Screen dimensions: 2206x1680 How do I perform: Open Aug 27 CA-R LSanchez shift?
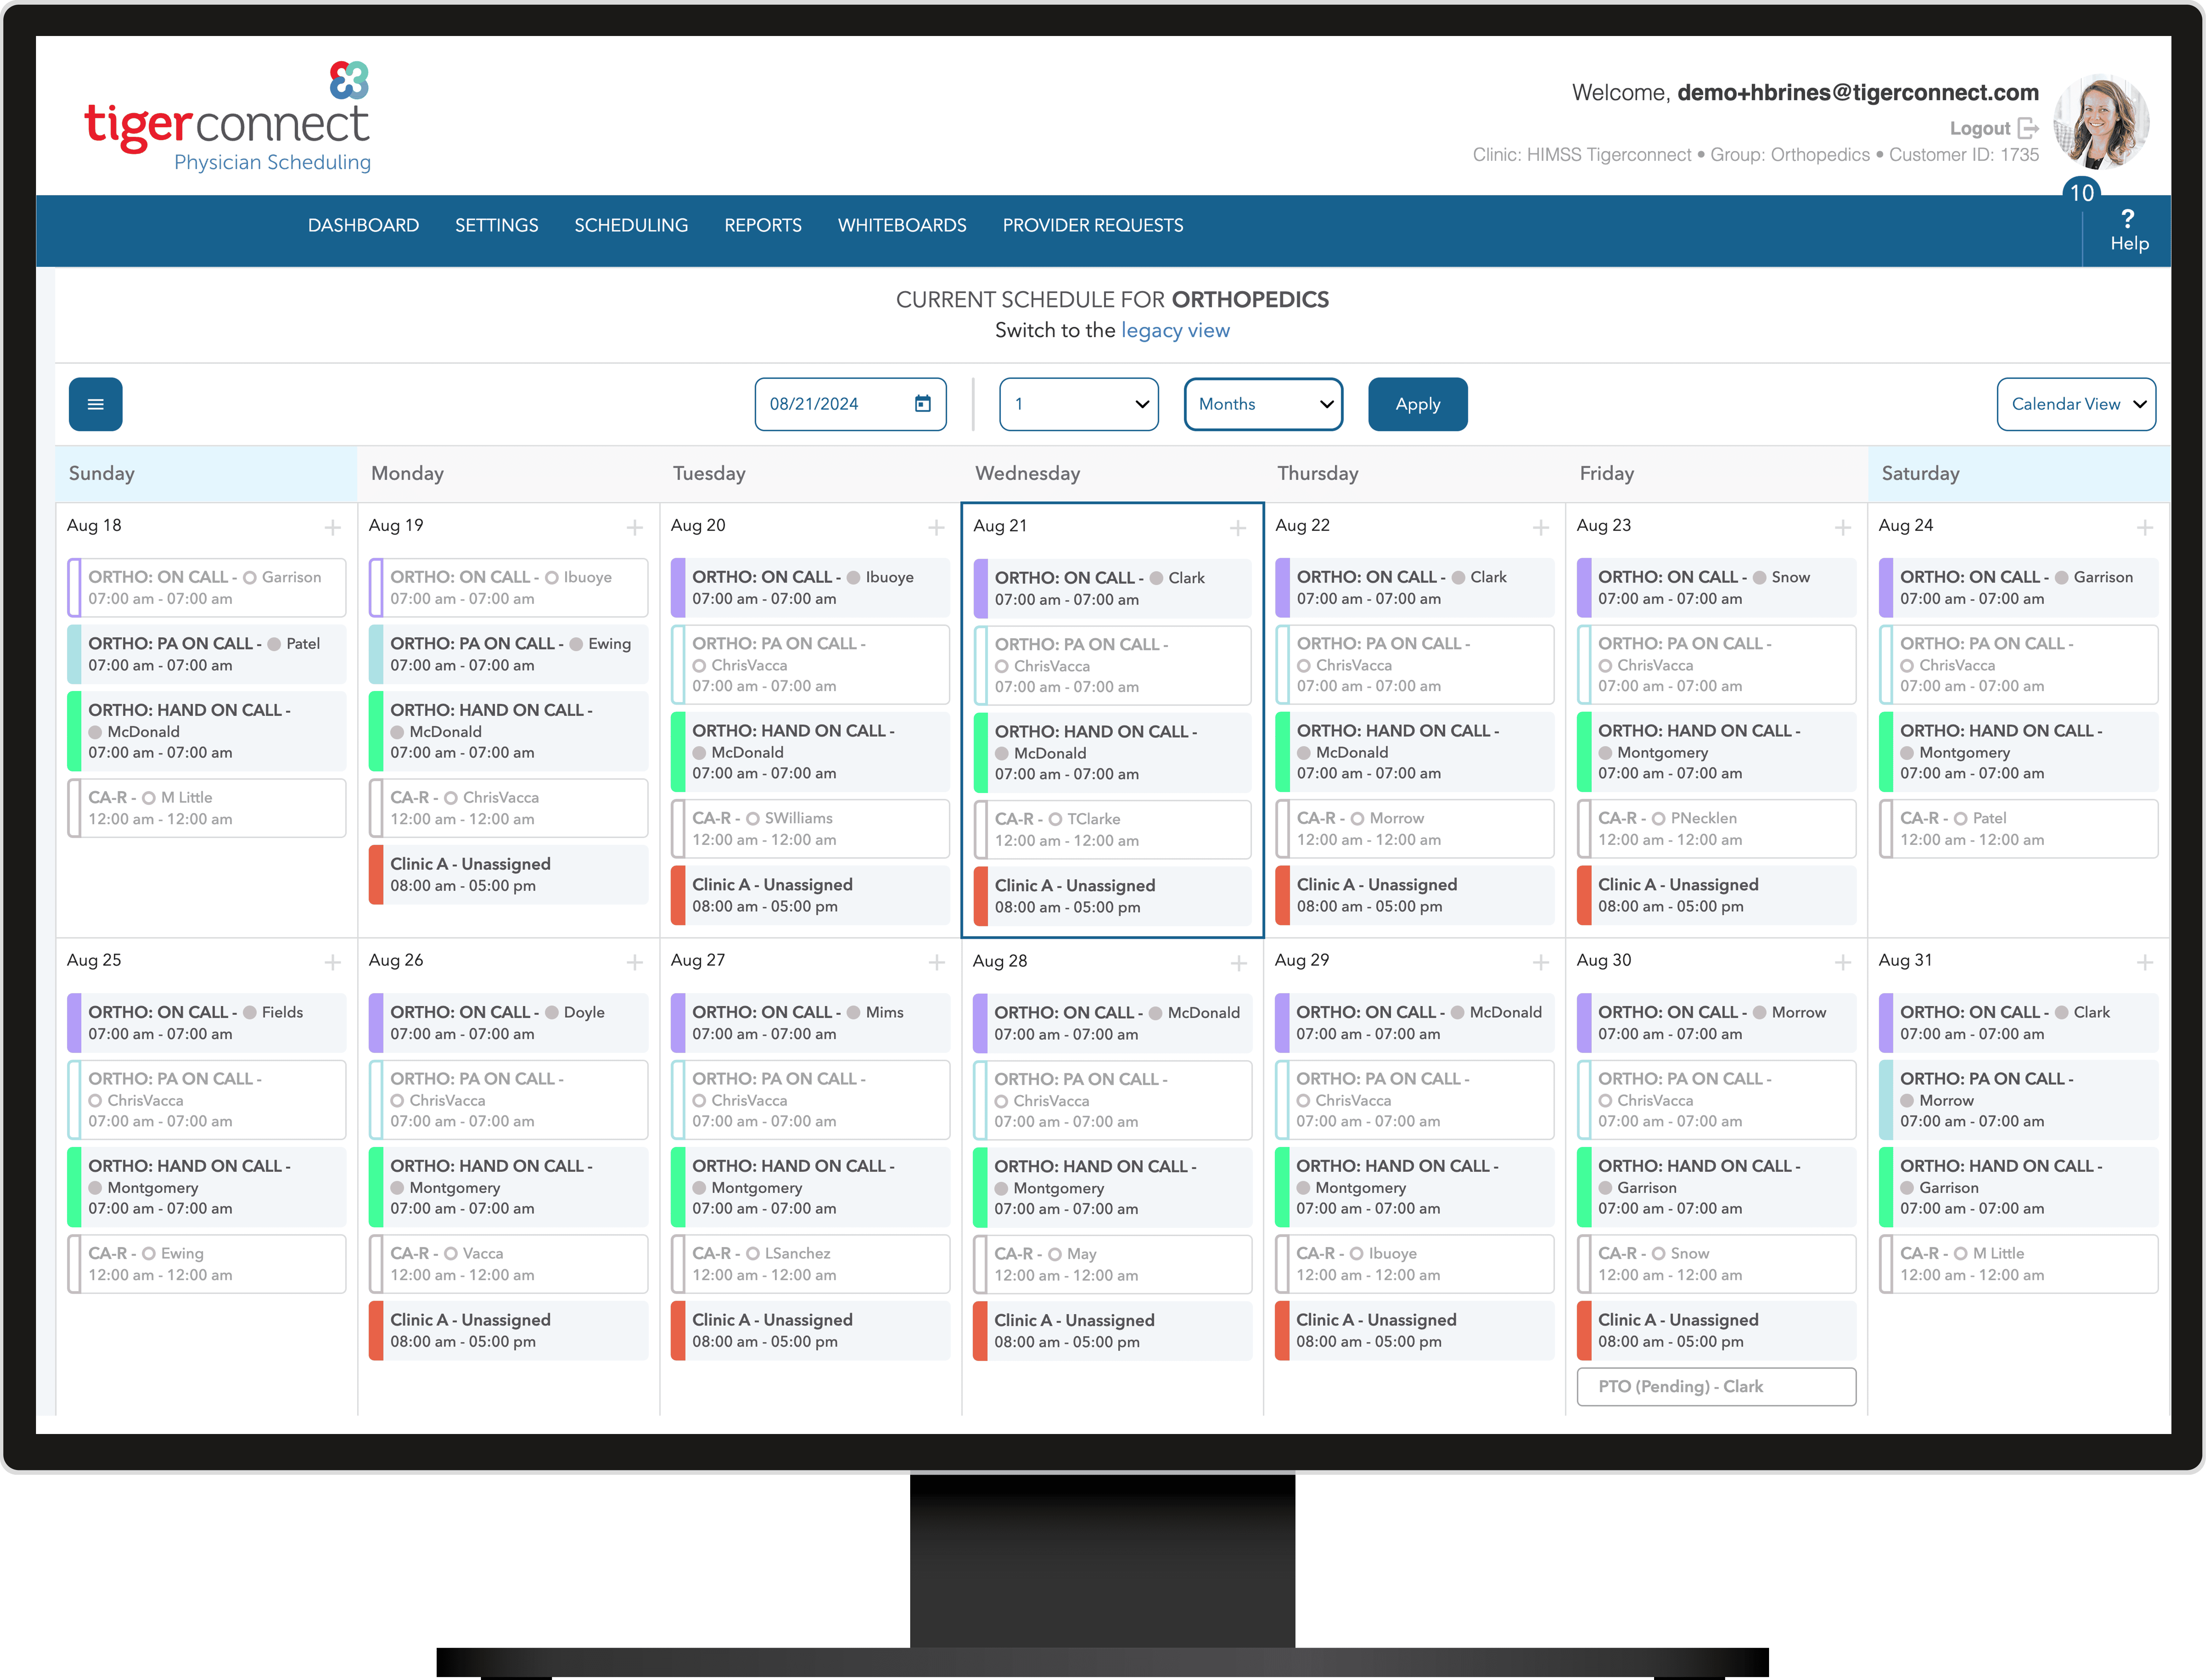click(811, 1264)
